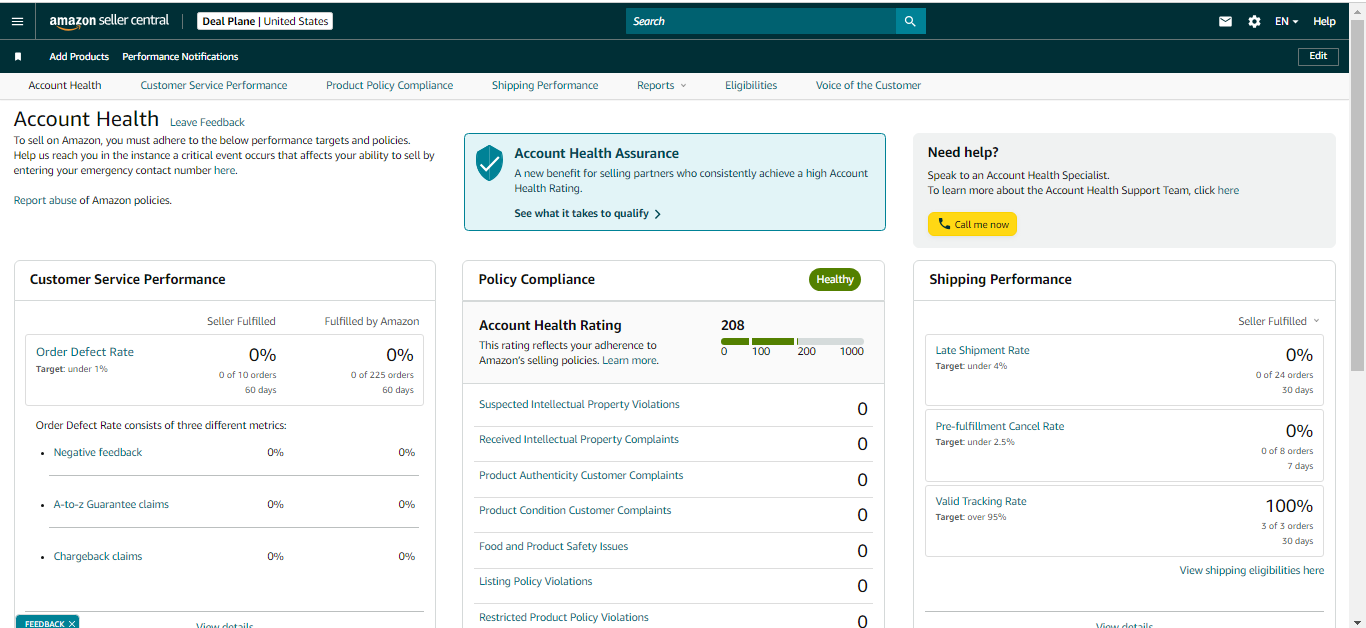
Task: Click the 208 rating score
Action: (x=733, y=326)
